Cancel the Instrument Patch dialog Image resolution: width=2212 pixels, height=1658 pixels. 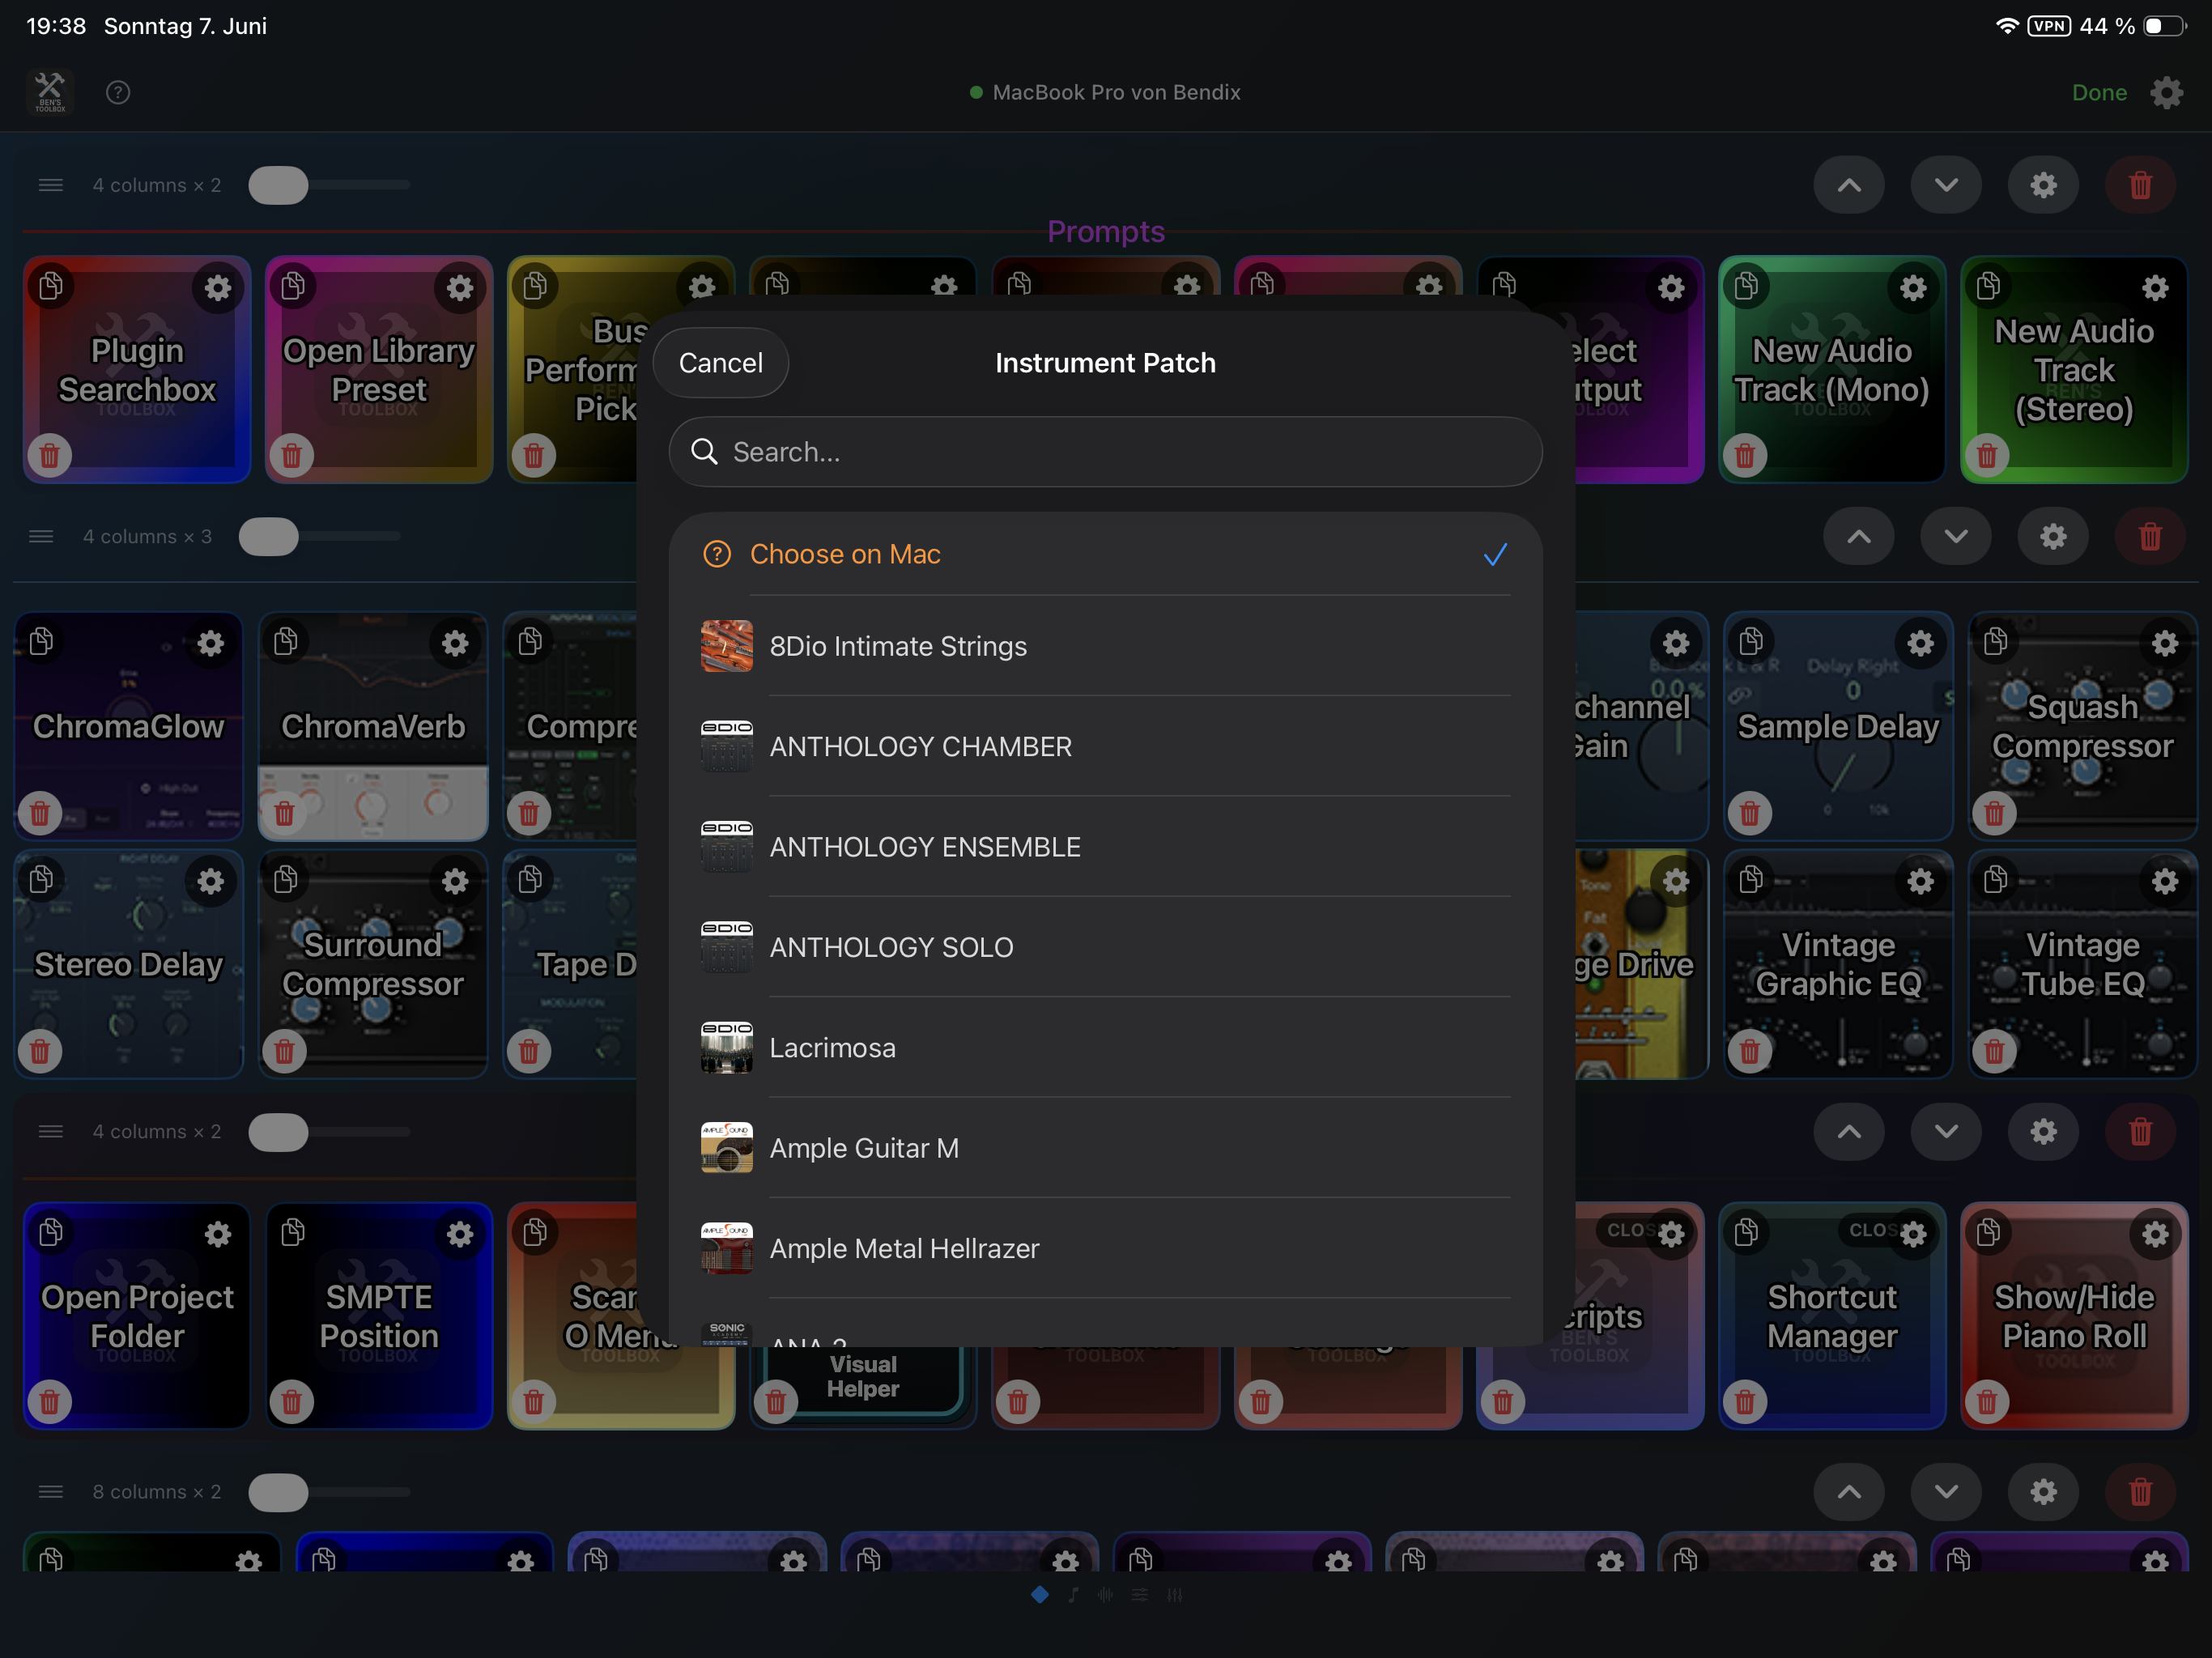coord(720,362)
